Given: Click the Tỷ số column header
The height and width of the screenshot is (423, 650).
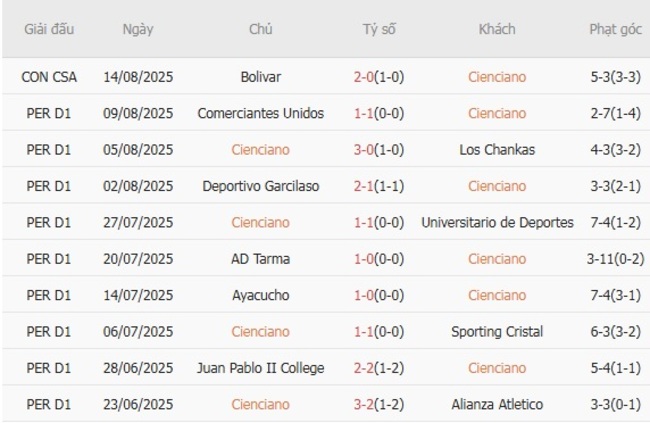Looking at the screenshot, I should (379, 29).
